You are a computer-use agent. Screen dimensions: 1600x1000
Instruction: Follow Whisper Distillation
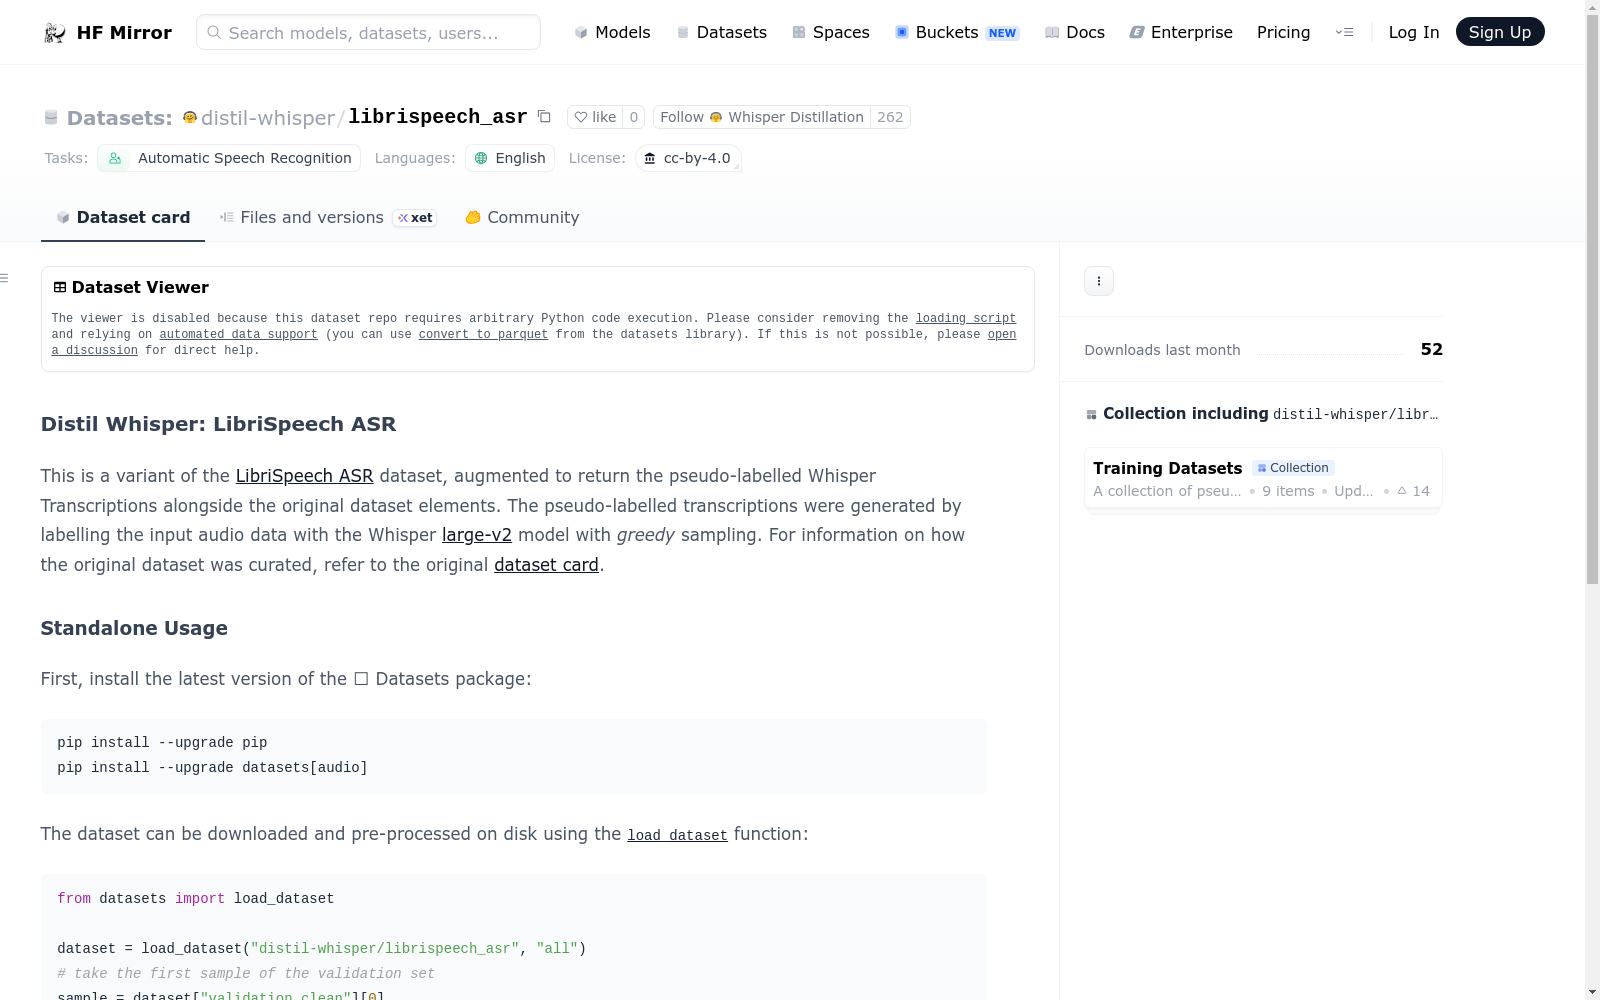(x=762, y=117)
